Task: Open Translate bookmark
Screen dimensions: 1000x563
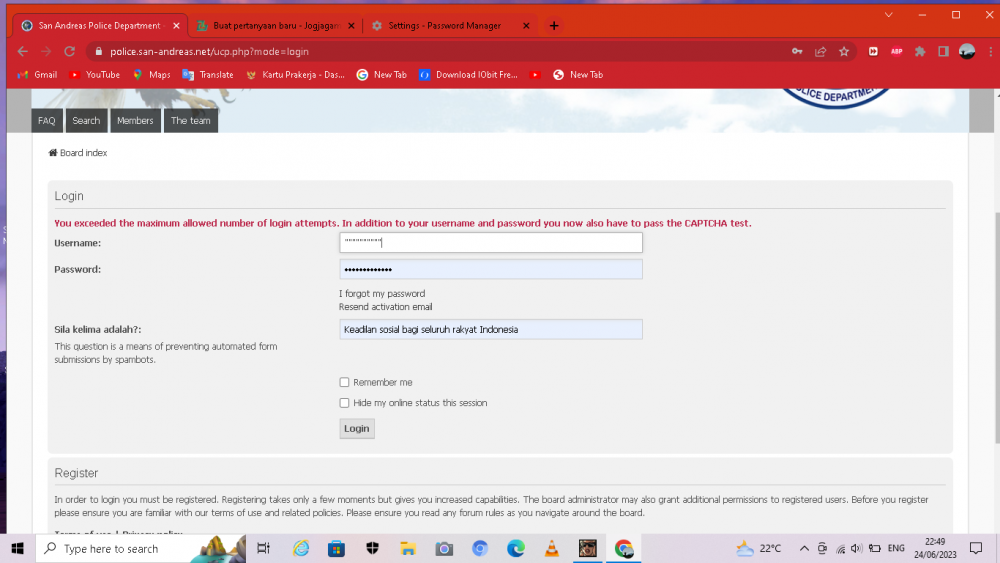Action: click(208, 75)
